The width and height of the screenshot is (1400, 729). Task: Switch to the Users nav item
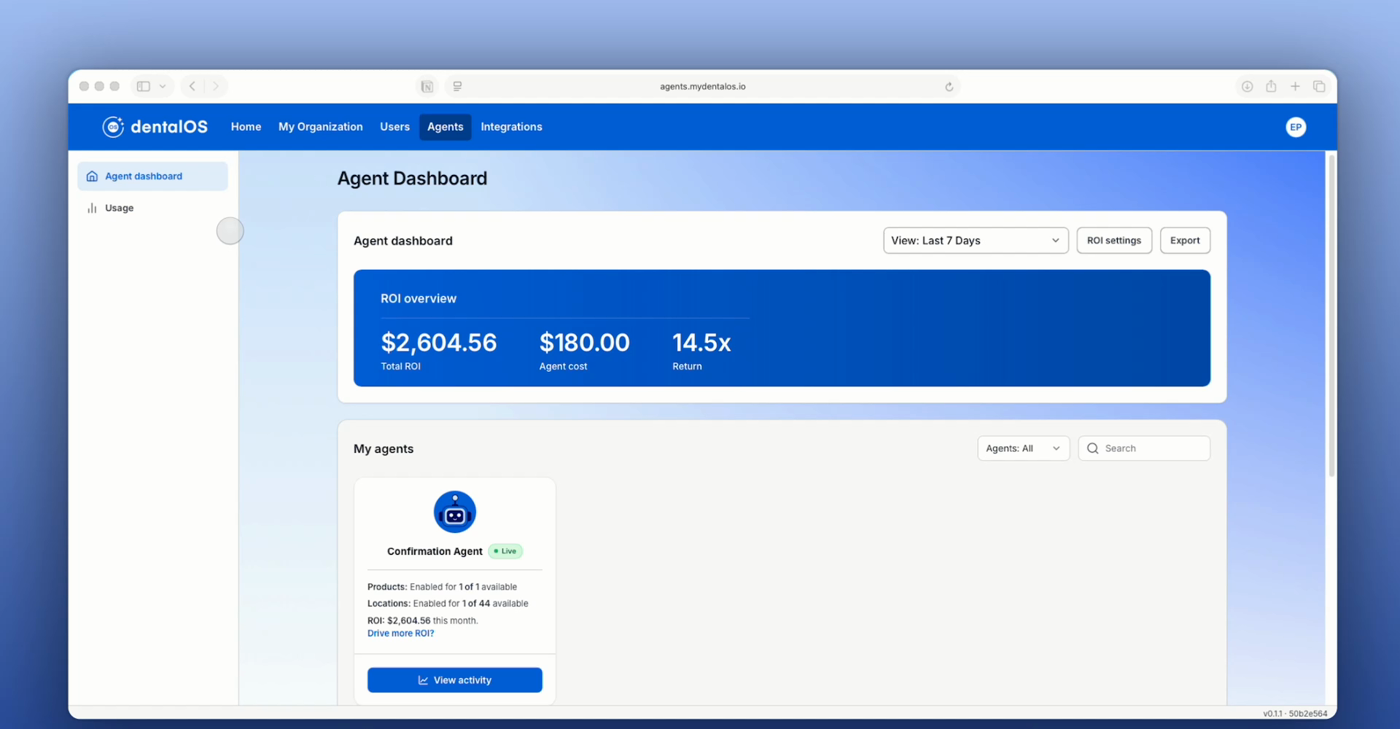pyautogui.click(x=395, y=127)
